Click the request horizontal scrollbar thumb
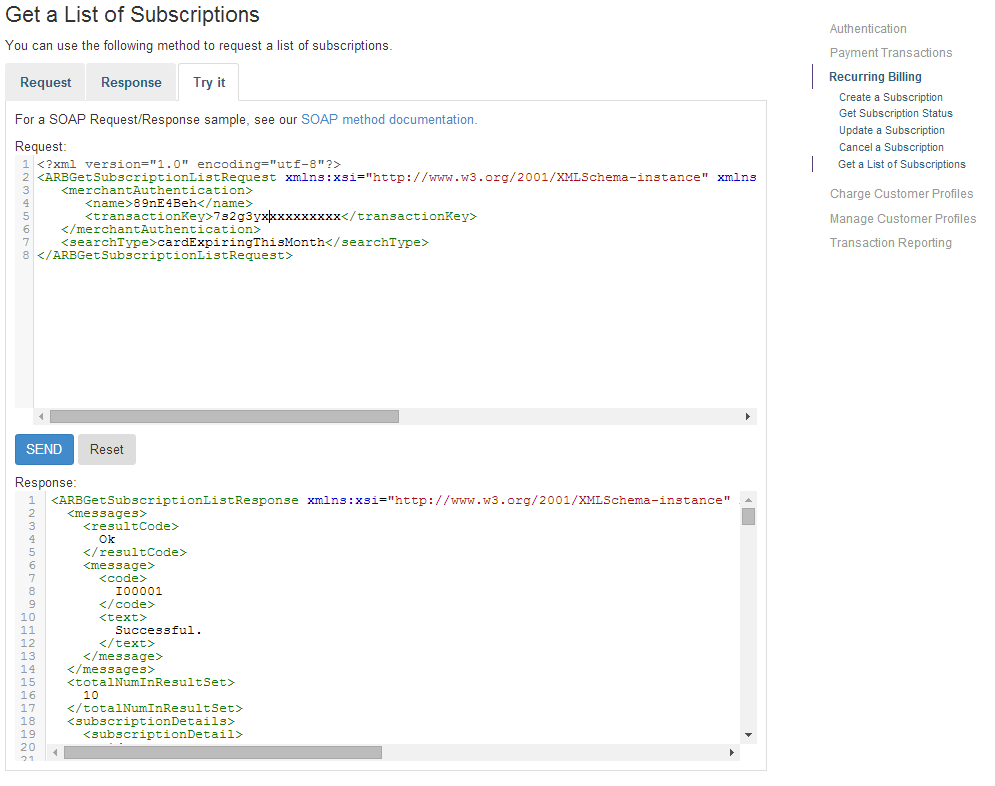The image size is (995, 786). [224, 417]
